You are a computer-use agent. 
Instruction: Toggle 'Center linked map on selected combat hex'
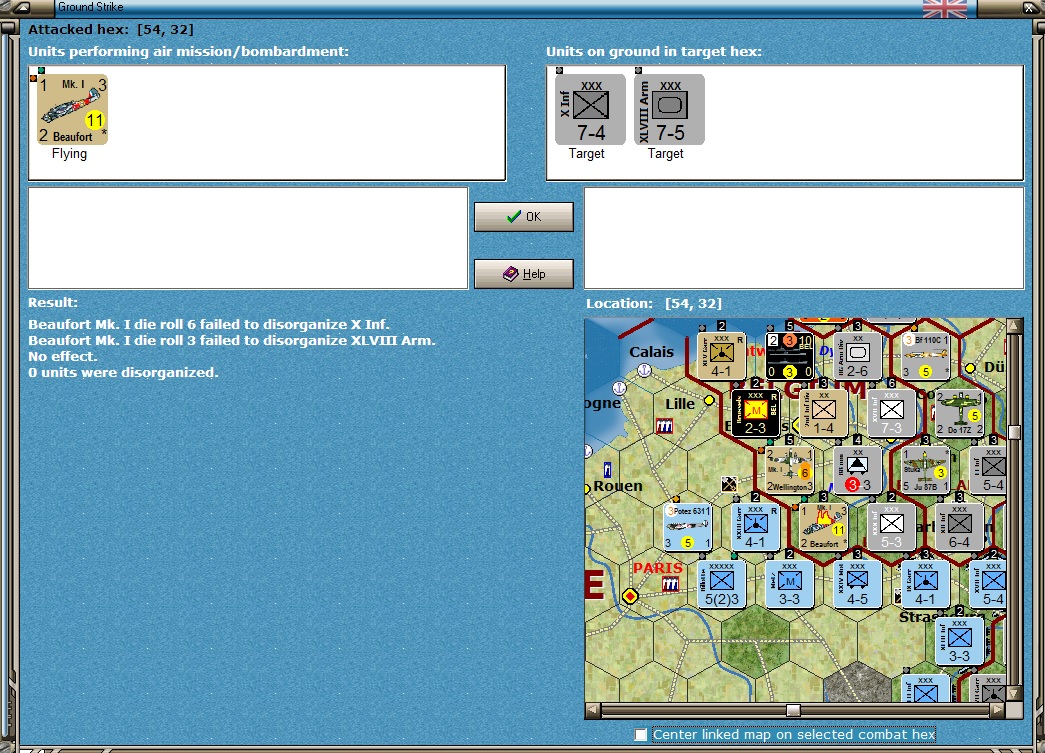tap(641, 734)
